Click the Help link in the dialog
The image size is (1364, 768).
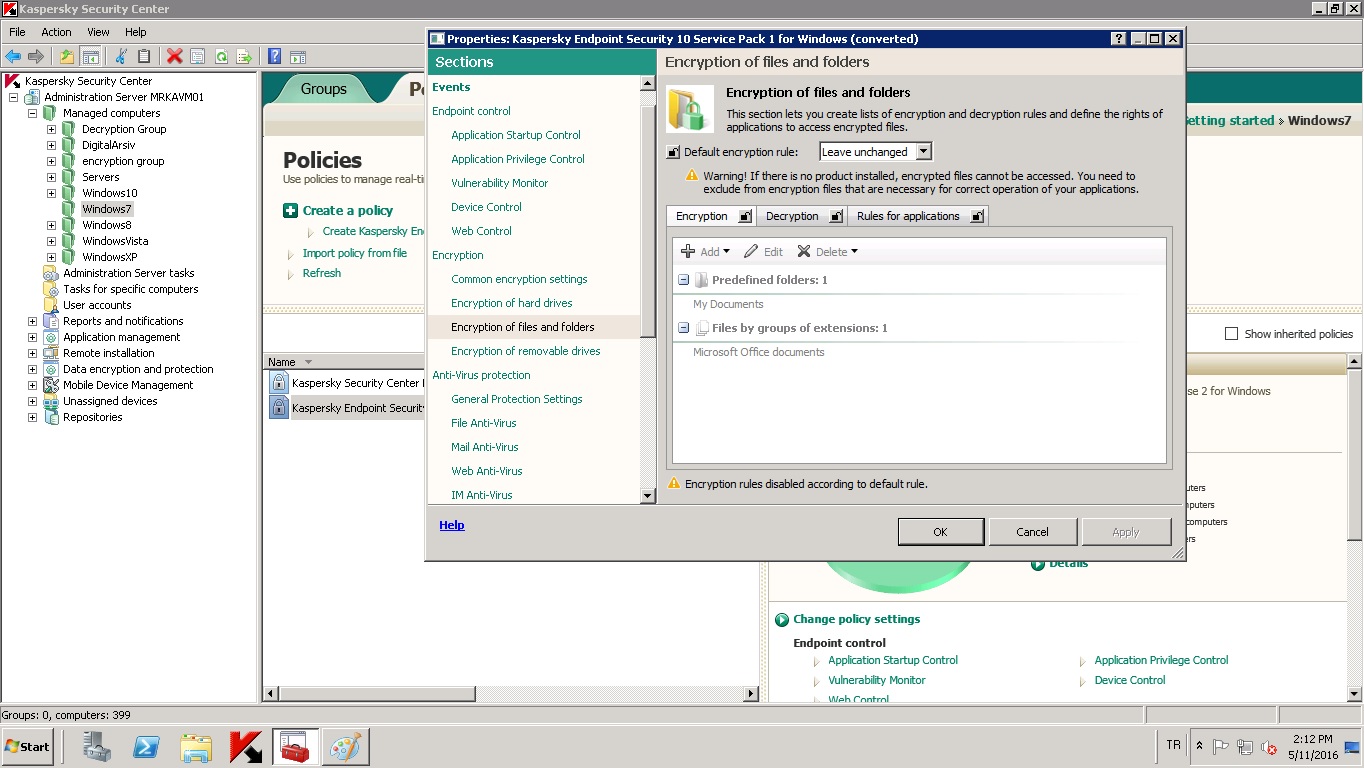452,525
